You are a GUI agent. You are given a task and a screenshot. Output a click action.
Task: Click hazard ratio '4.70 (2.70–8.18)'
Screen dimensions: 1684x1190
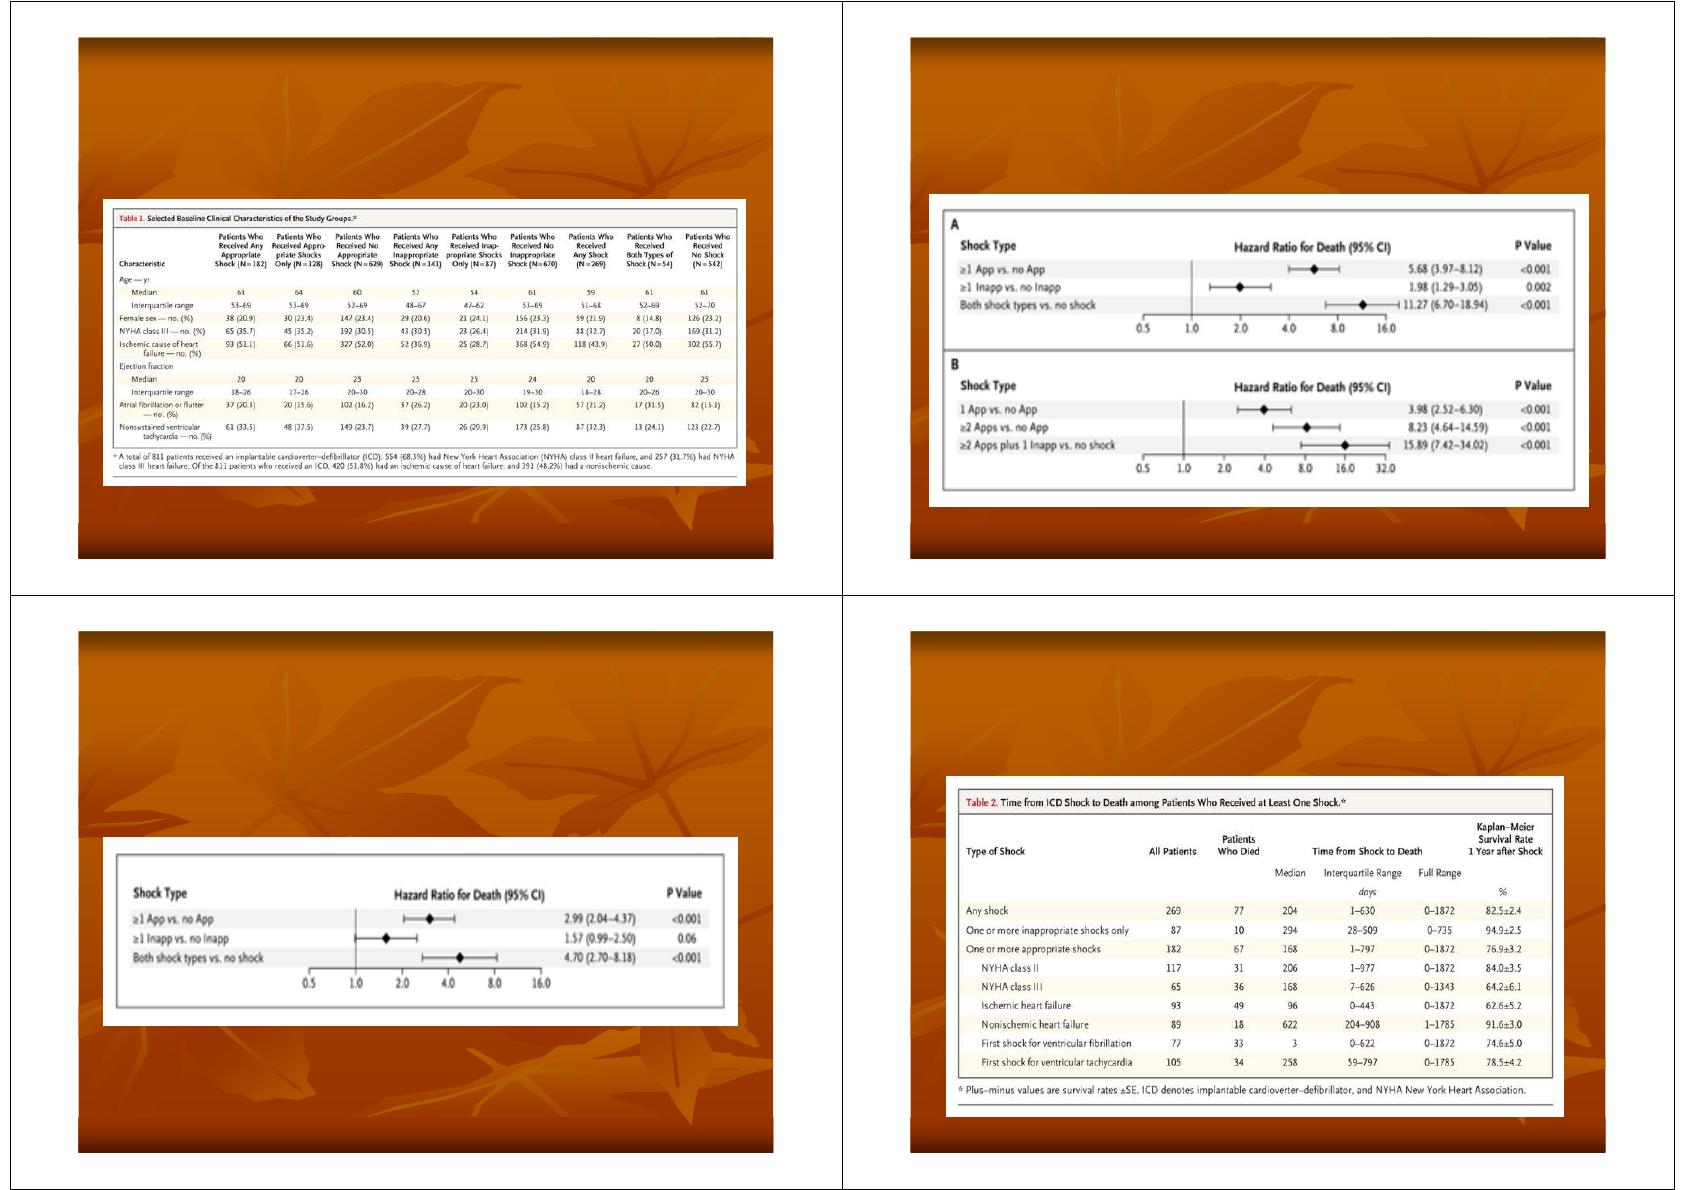click(600, 957)
